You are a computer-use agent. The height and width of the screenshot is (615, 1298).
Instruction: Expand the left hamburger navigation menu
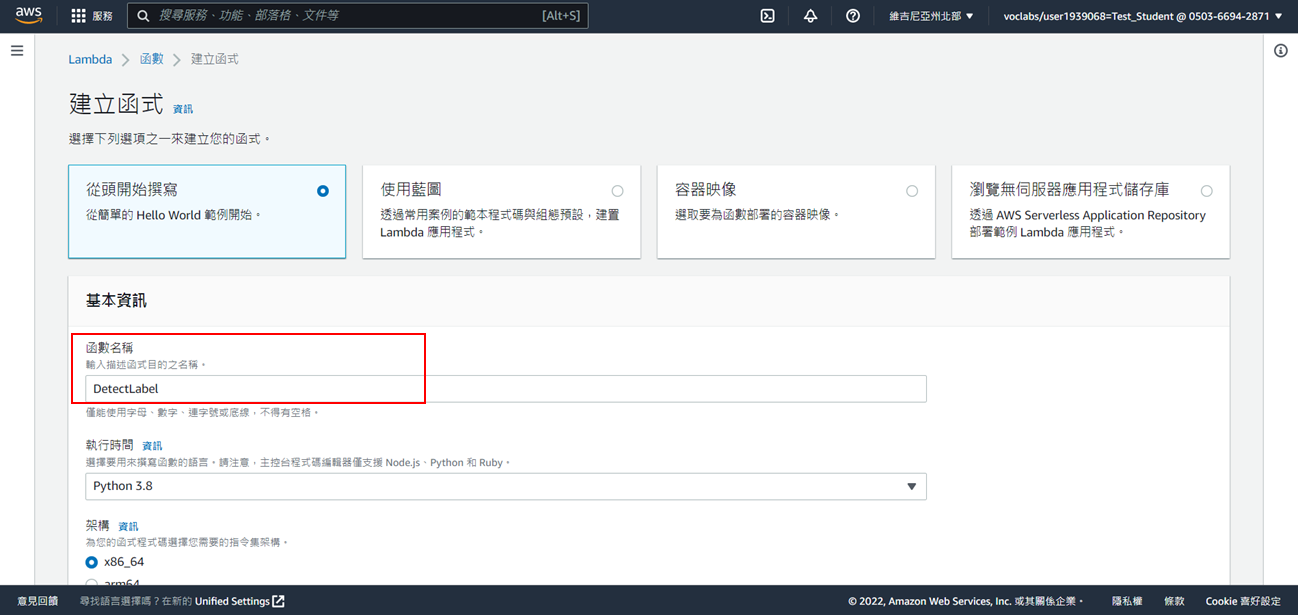point(17,50)
